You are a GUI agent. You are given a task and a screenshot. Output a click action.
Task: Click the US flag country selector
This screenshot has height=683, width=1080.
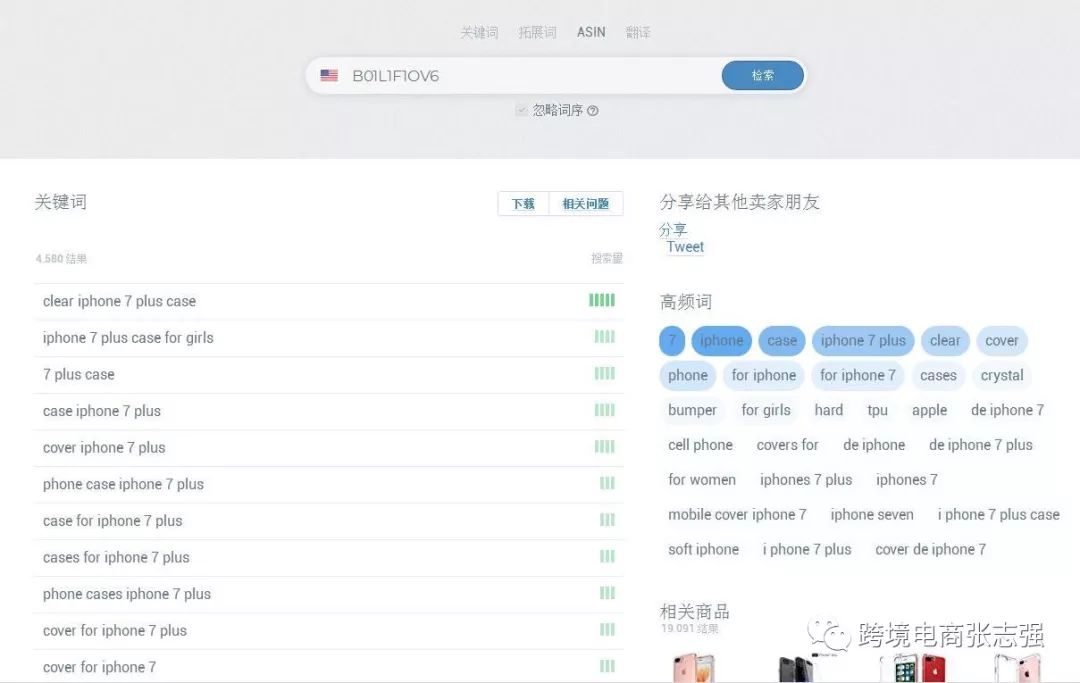[x=329, y=76]
